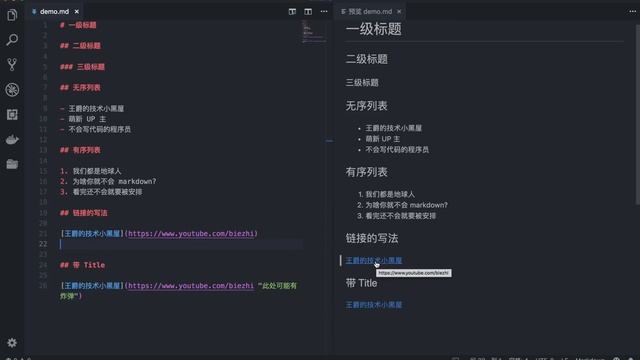640x360 pixels.
Task: Click '- 不会写代码的程序员' line in editor
Action: click(x=95, y=129)
